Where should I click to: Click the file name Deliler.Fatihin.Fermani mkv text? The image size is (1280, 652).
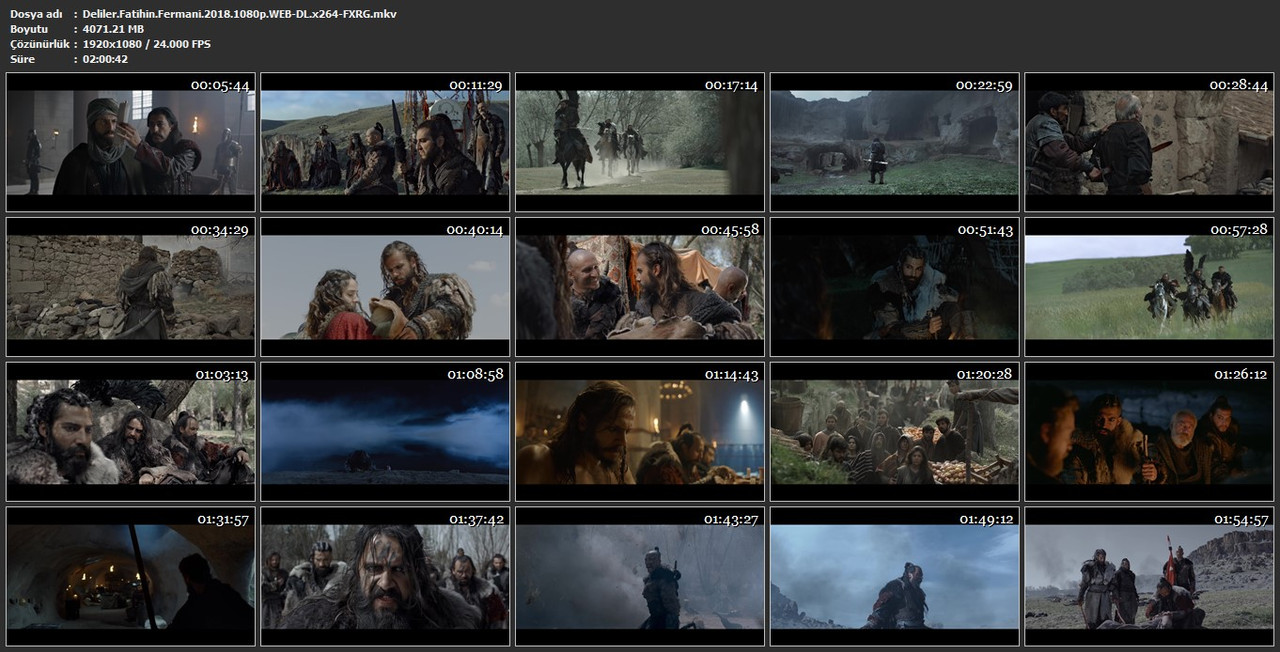[x=239, y=14]
